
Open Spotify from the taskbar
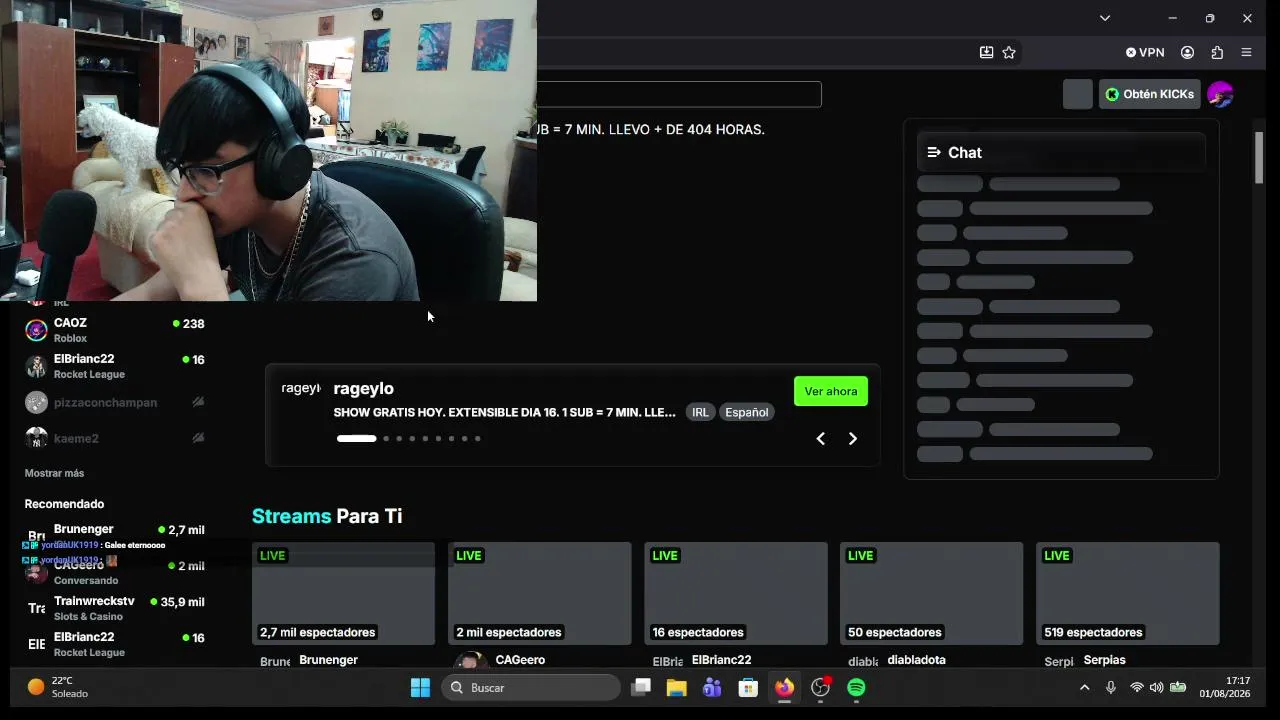[856, 687]
